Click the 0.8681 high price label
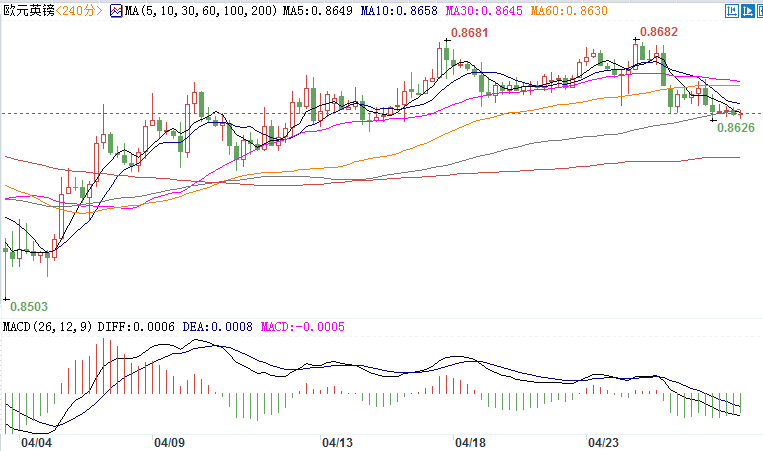The width and height of the screenshot is (763, 451). pyautogui.click(x=469, y=33)
